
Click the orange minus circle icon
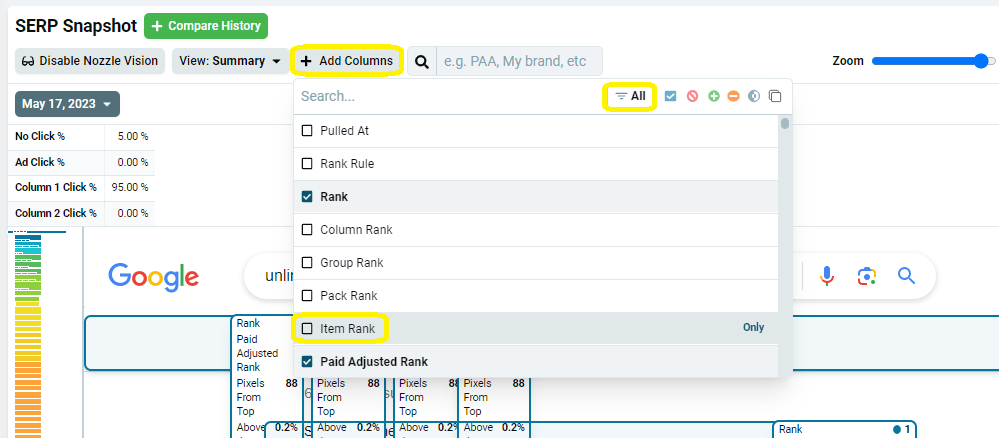(733, 96)
